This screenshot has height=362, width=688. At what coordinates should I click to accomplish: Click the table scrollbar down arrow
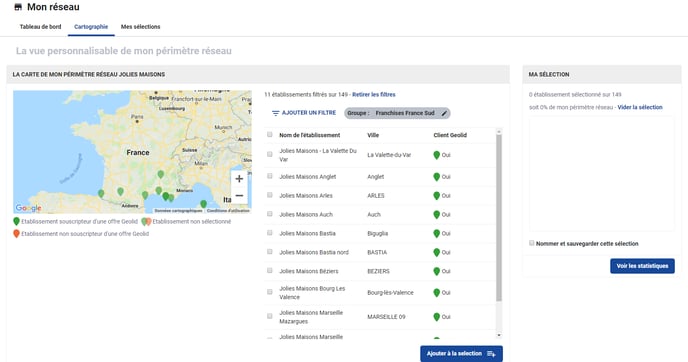coord(499,335)
